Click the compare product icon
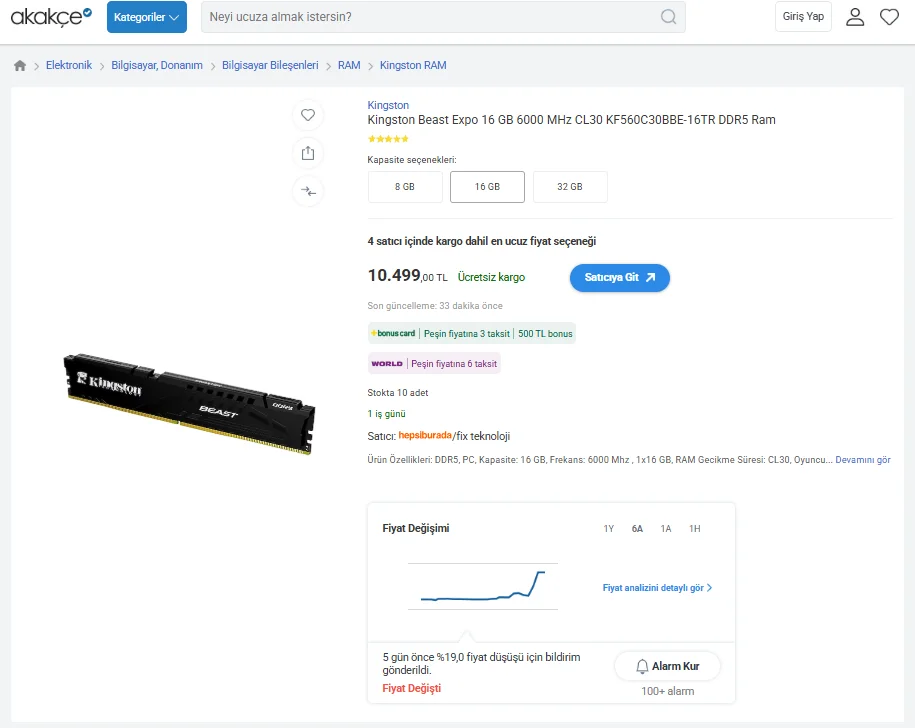915x728 pixels. click(x=308, y=191)
